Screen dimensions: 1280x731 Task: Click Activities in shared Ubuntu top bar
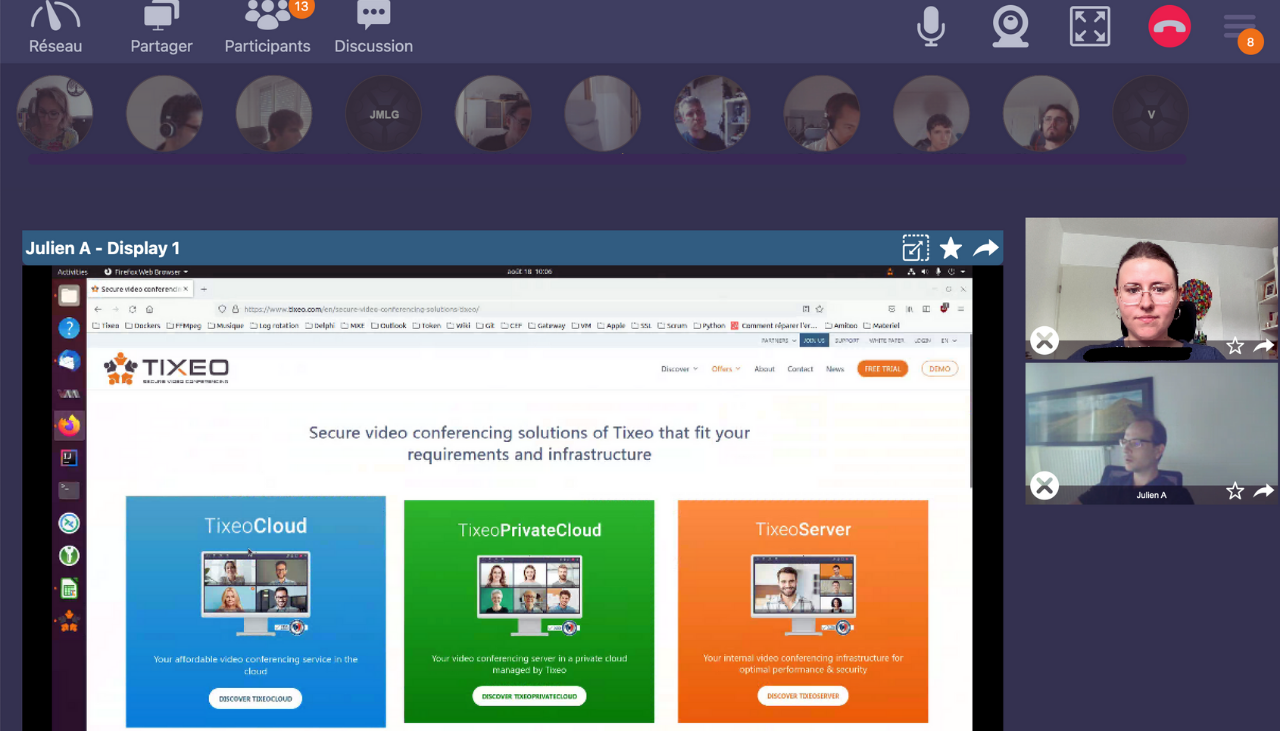73,272
